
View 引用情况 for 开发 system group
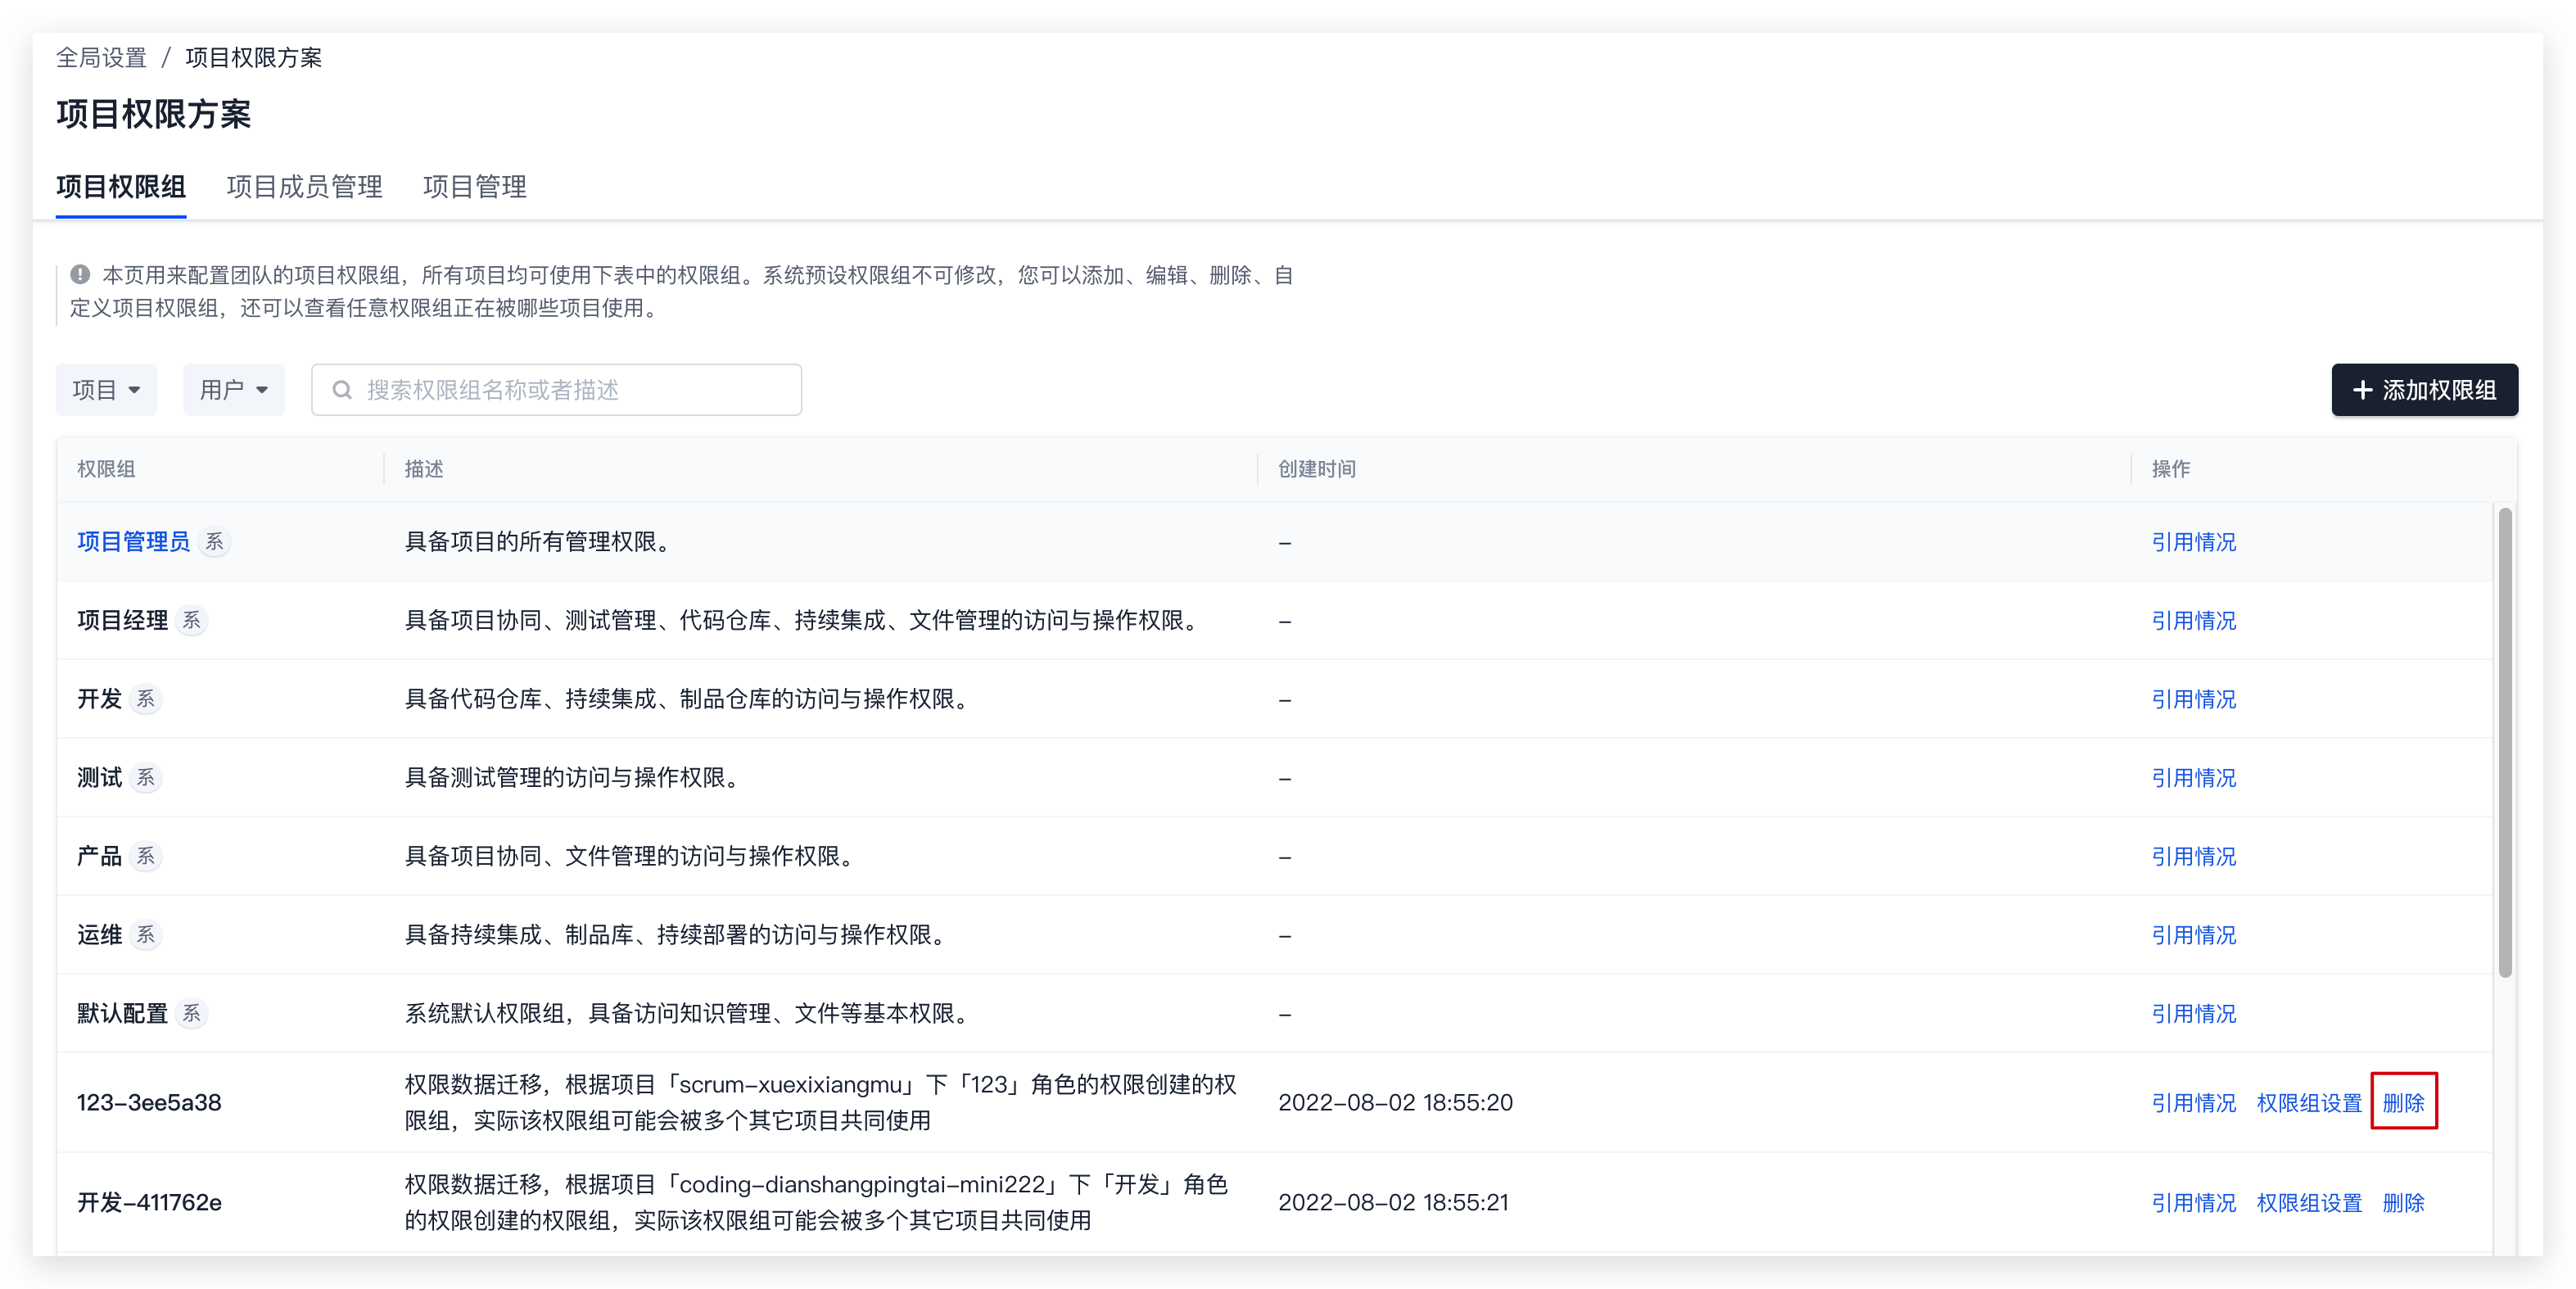[x=2193, y=699]
